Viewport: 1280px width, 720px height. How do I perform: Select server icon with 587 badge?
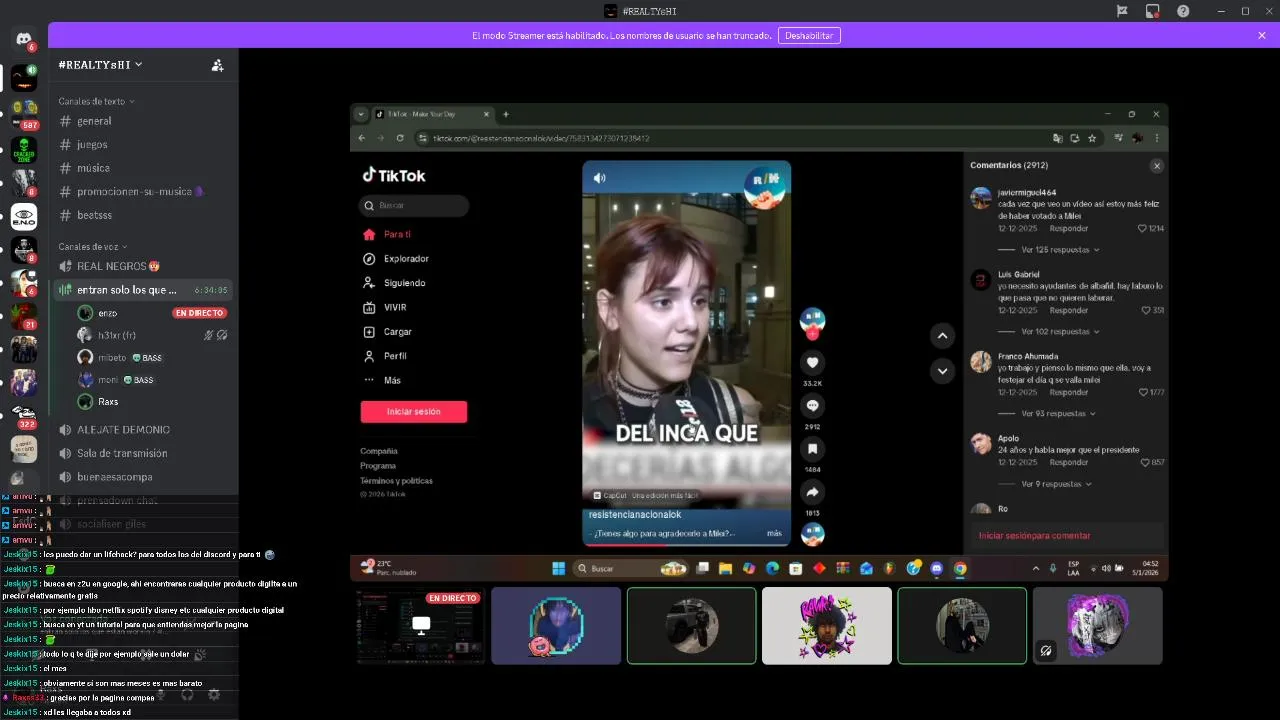pos(24,112)
